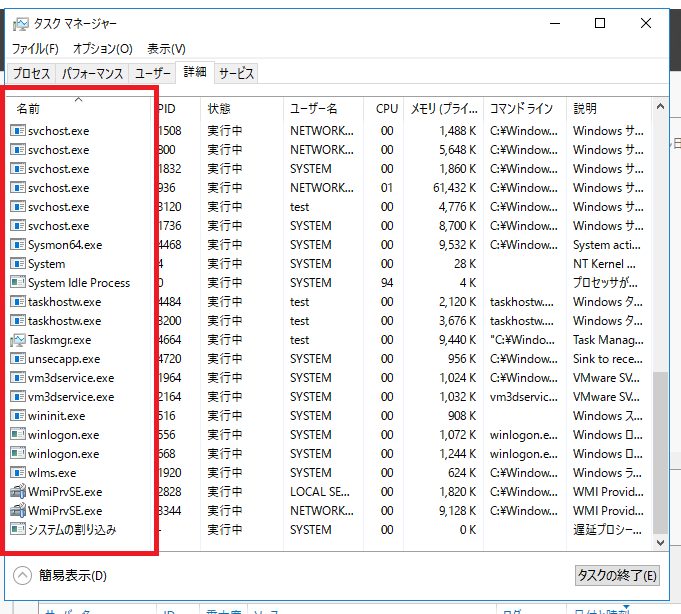Switch to the ユーザー tab

152,73
